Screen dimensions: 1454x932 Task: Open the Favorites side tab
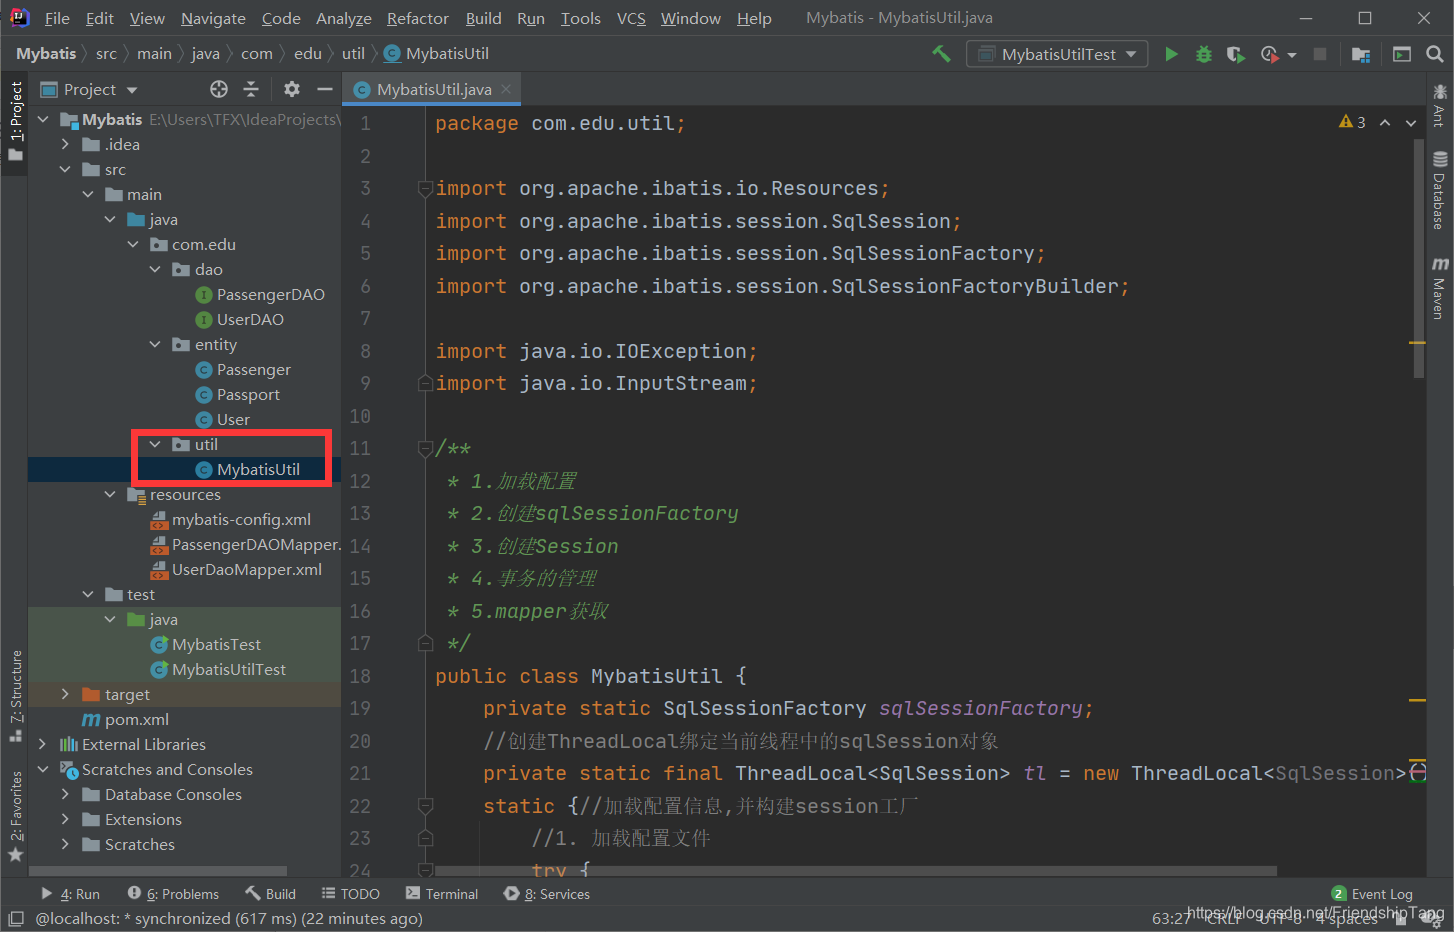click(15, 816)
